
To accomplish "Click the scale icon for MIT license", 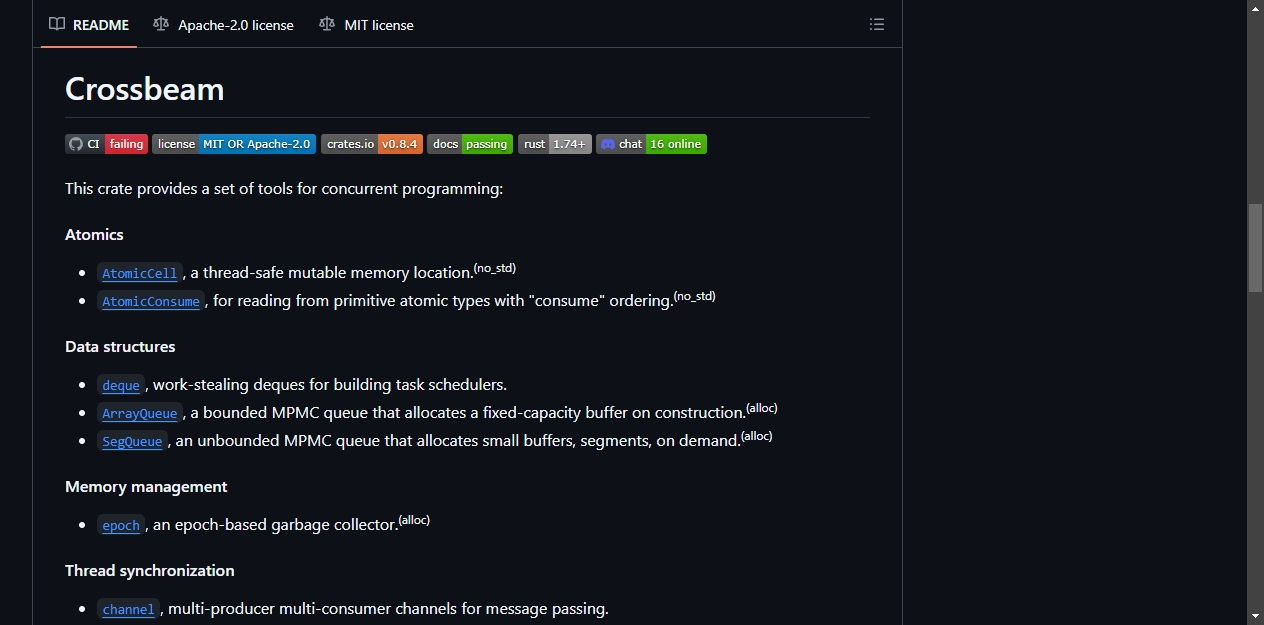I will click(327, 24).
